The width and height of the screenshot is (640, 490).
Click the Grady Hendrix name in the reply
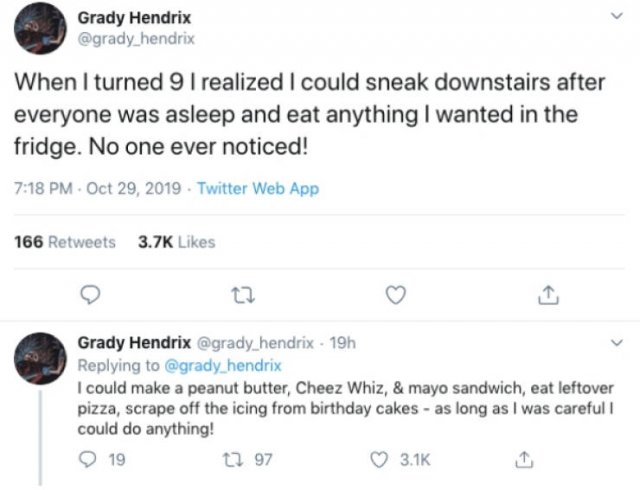pos(132,343)
